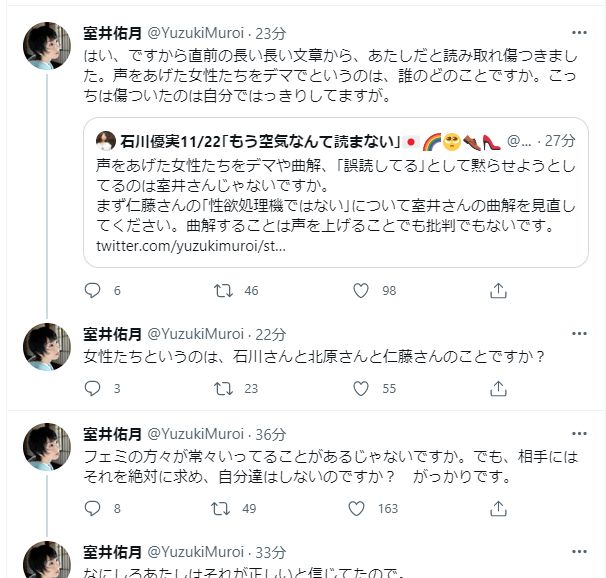
Task: Like the tweet with 98 likes
Action: 361,291
